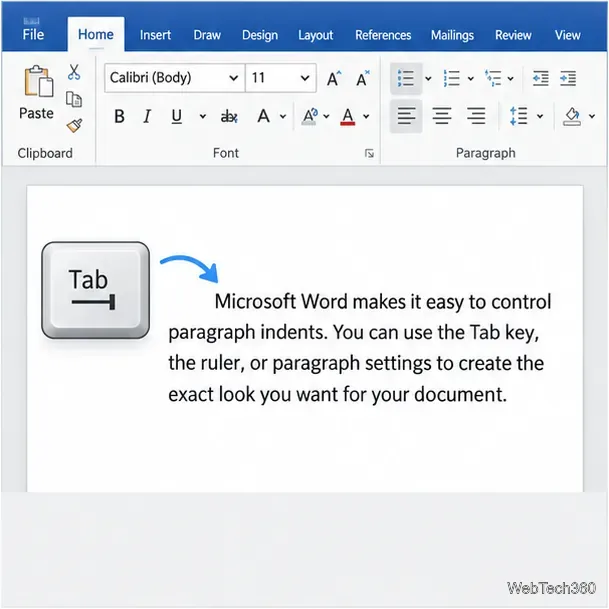Toggle Underline formatting

177,116
